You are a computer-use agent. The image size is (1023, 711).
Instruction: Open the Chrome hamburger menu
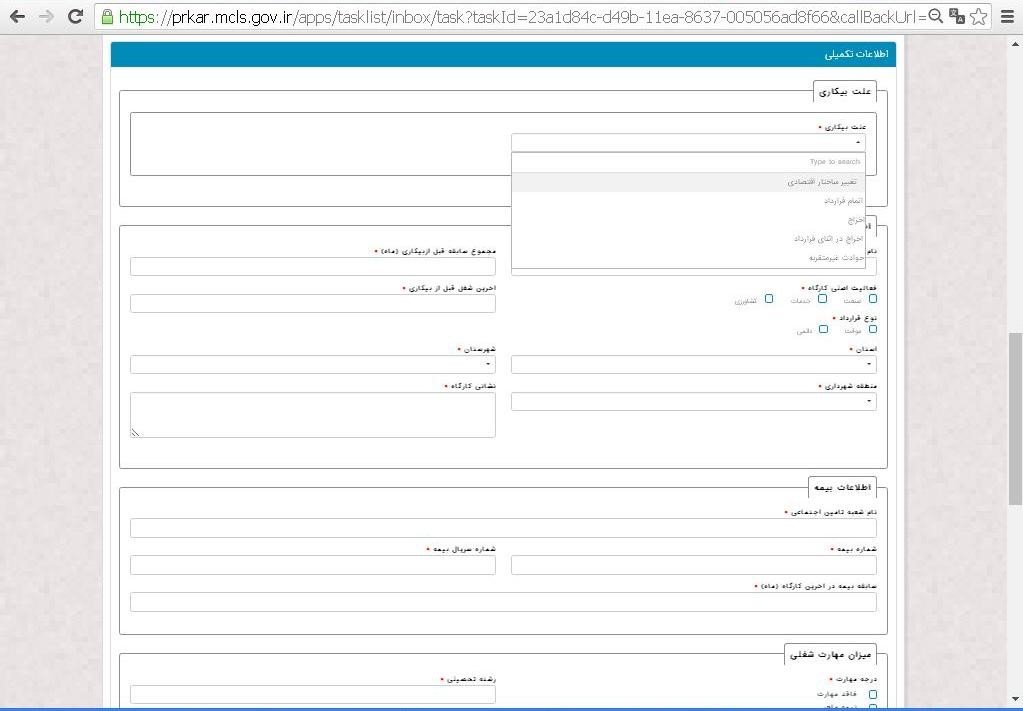pos(1008,16)
